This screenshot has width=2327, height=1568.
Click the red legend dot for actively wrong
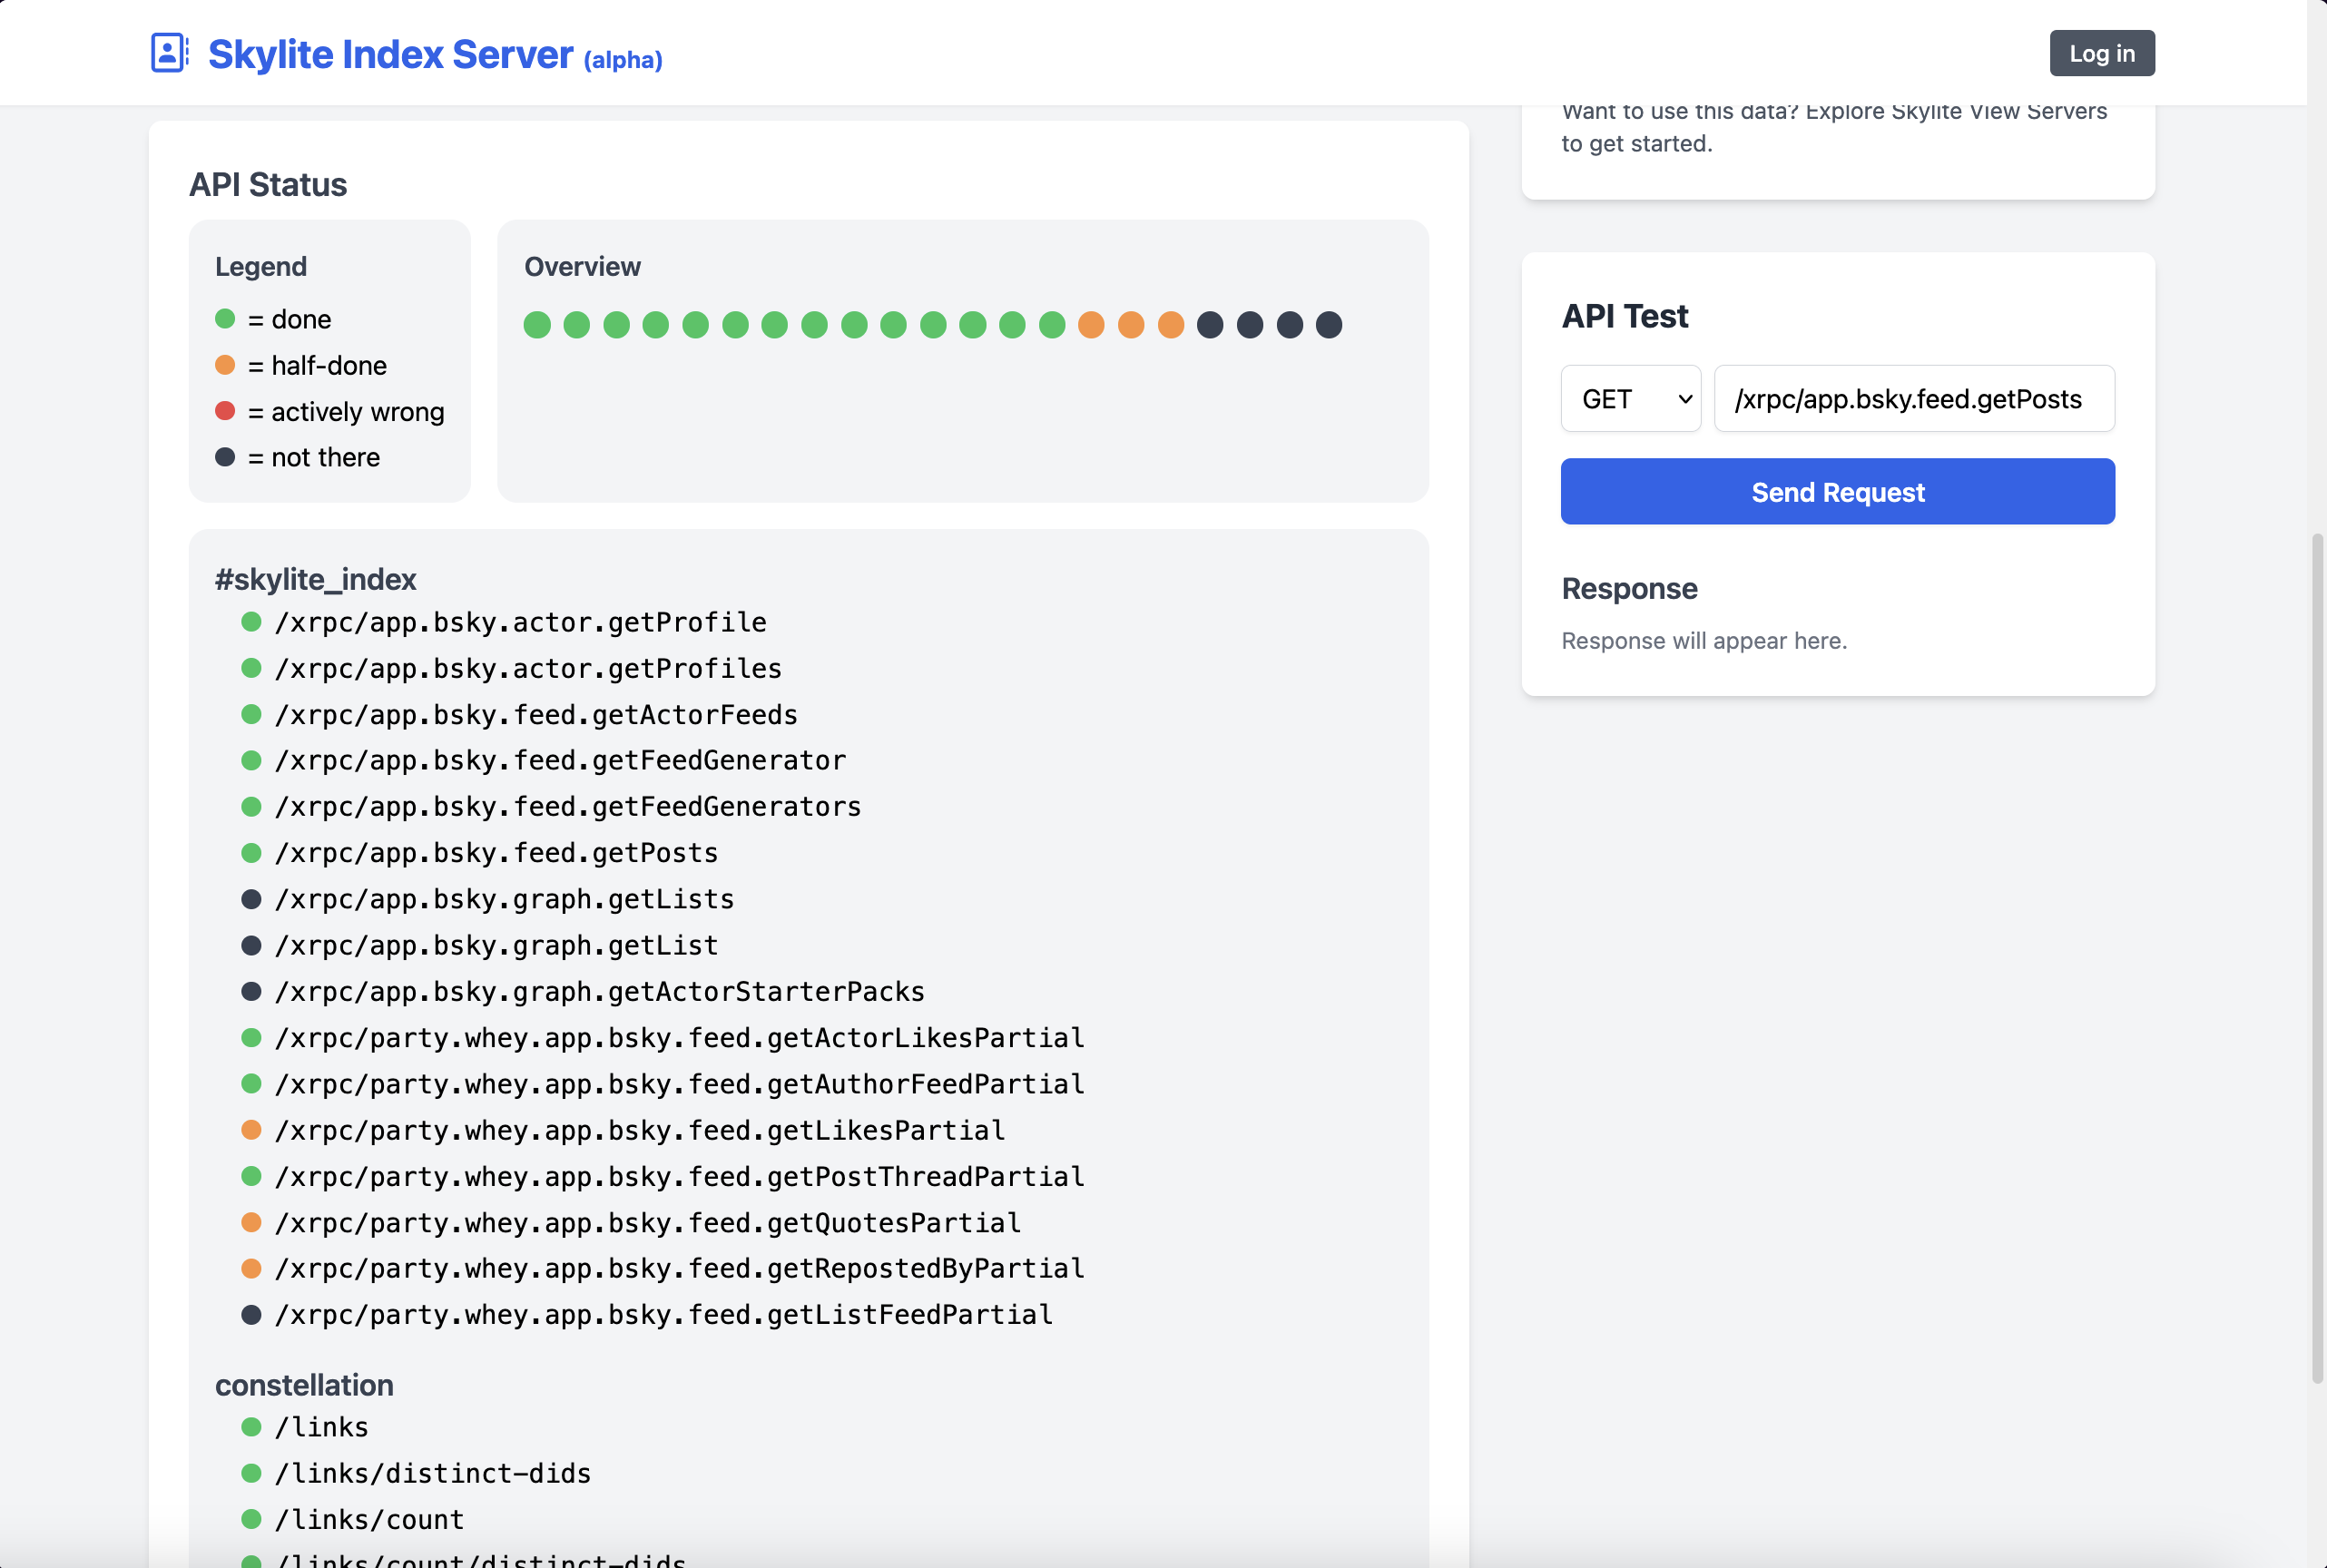point(224,410)
